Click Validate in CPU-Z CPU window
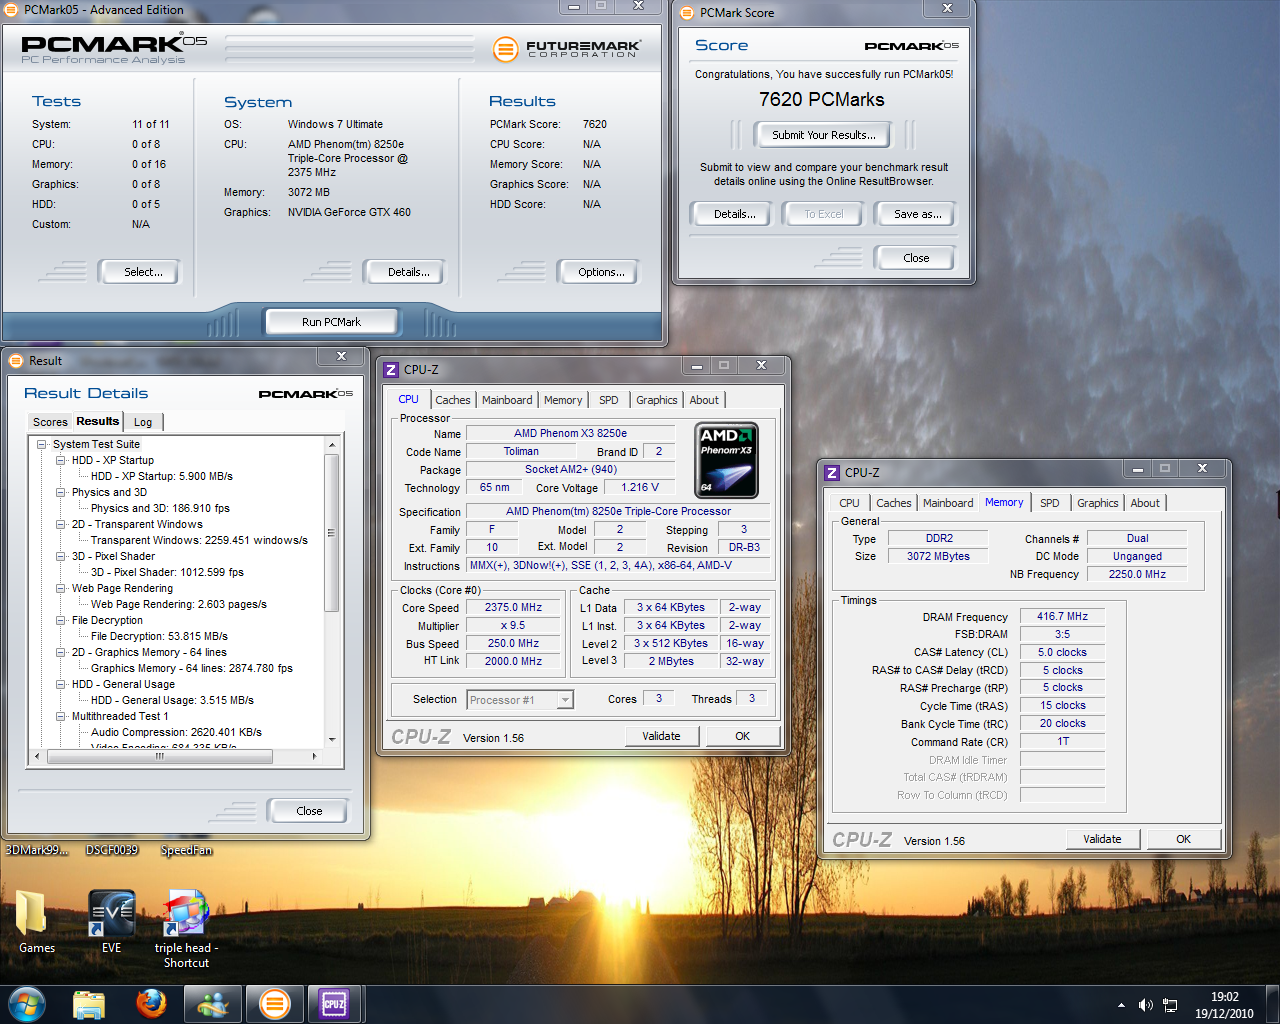 pos(661,736)
